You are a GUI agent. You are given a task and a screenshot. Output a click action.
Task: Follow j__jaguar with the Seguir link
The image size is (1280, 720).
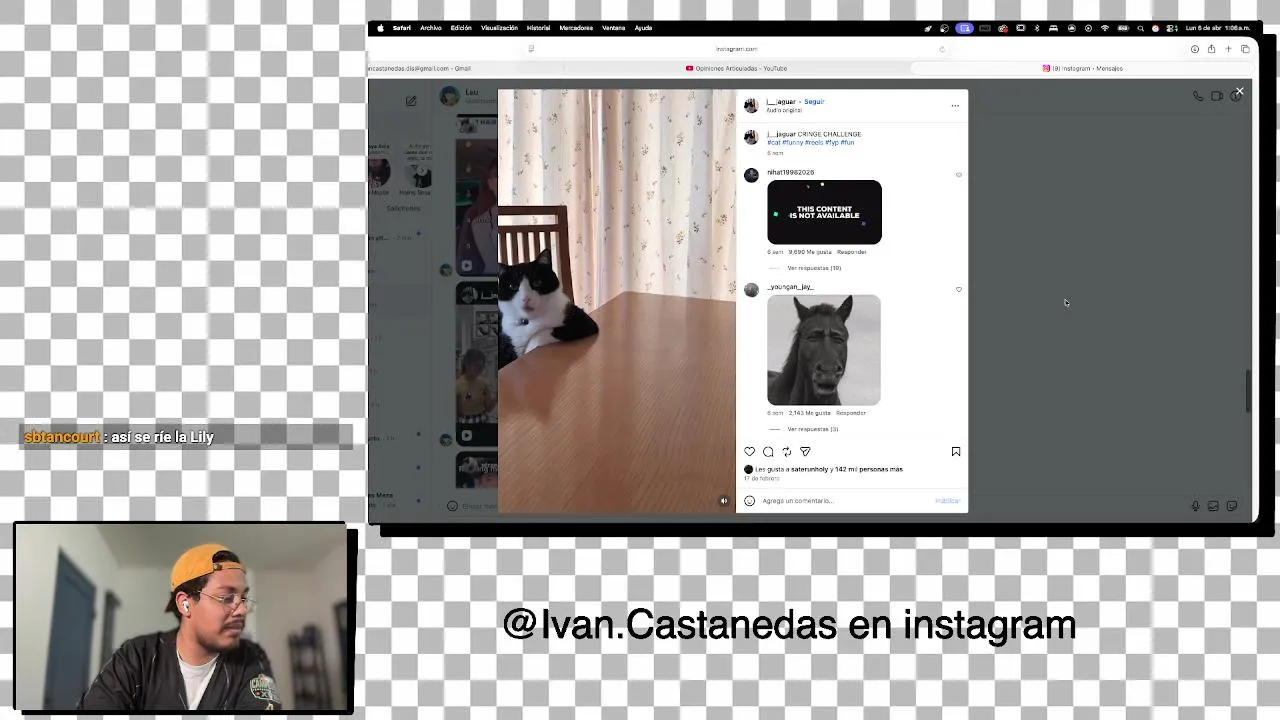(814, 102)
